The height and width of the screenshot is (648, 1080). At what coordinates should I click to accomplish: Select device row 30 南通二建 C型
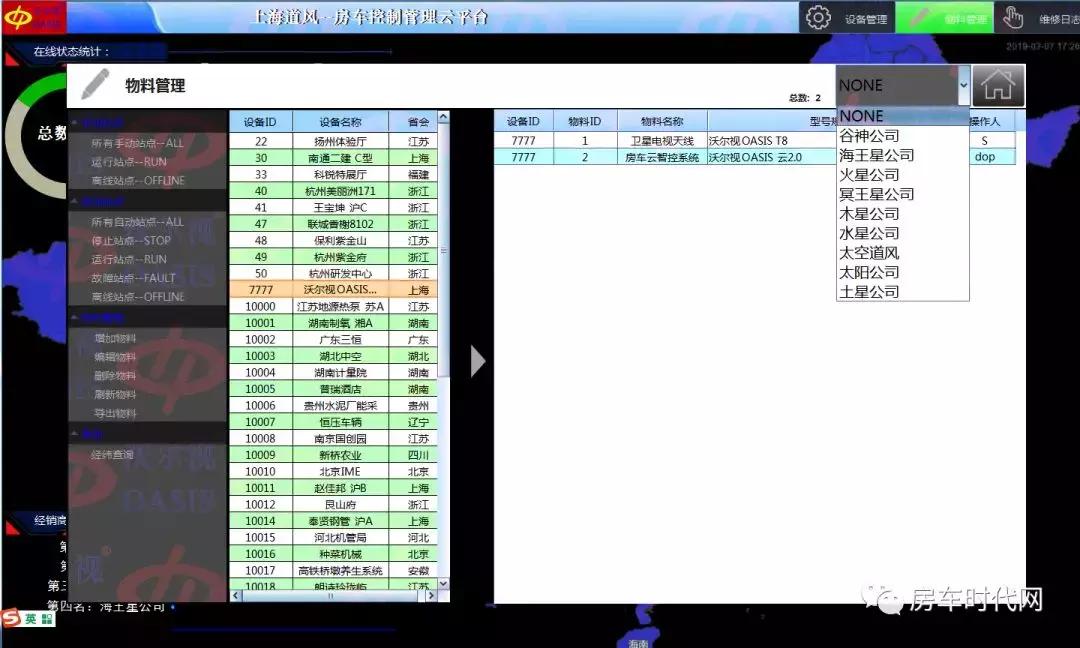pyautogui.click(x=333, y=158)
